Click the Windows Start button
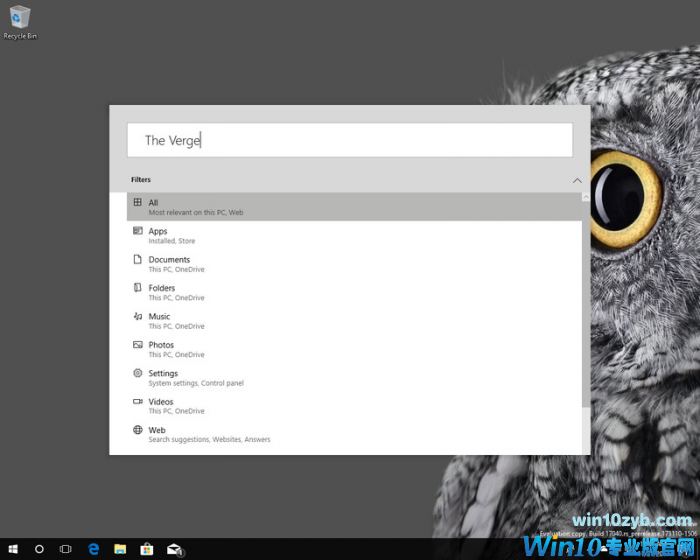Viewport: 700px width, 560px height. [13, 549]
